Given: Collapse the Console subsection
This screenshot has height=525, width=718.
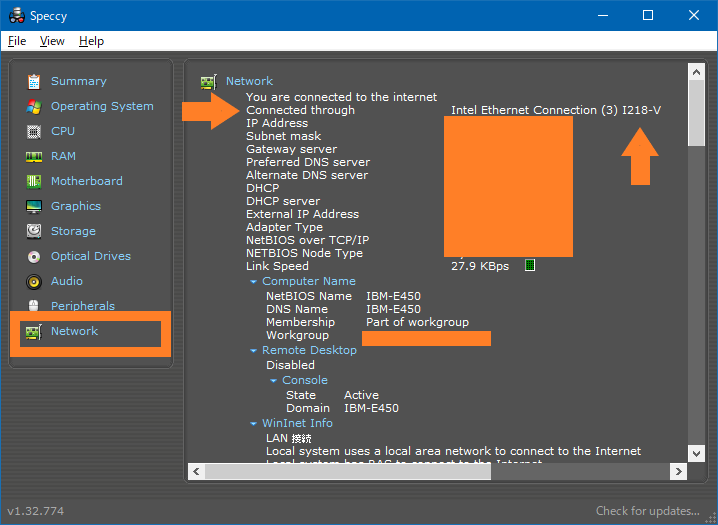Looking at the screenshot, I should [x=273, y=381].
